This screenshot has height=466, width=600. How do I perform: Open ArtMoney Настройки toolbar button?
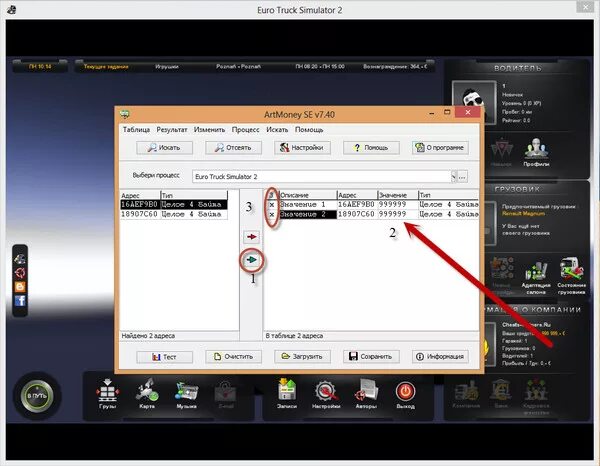tap(302, 148)
